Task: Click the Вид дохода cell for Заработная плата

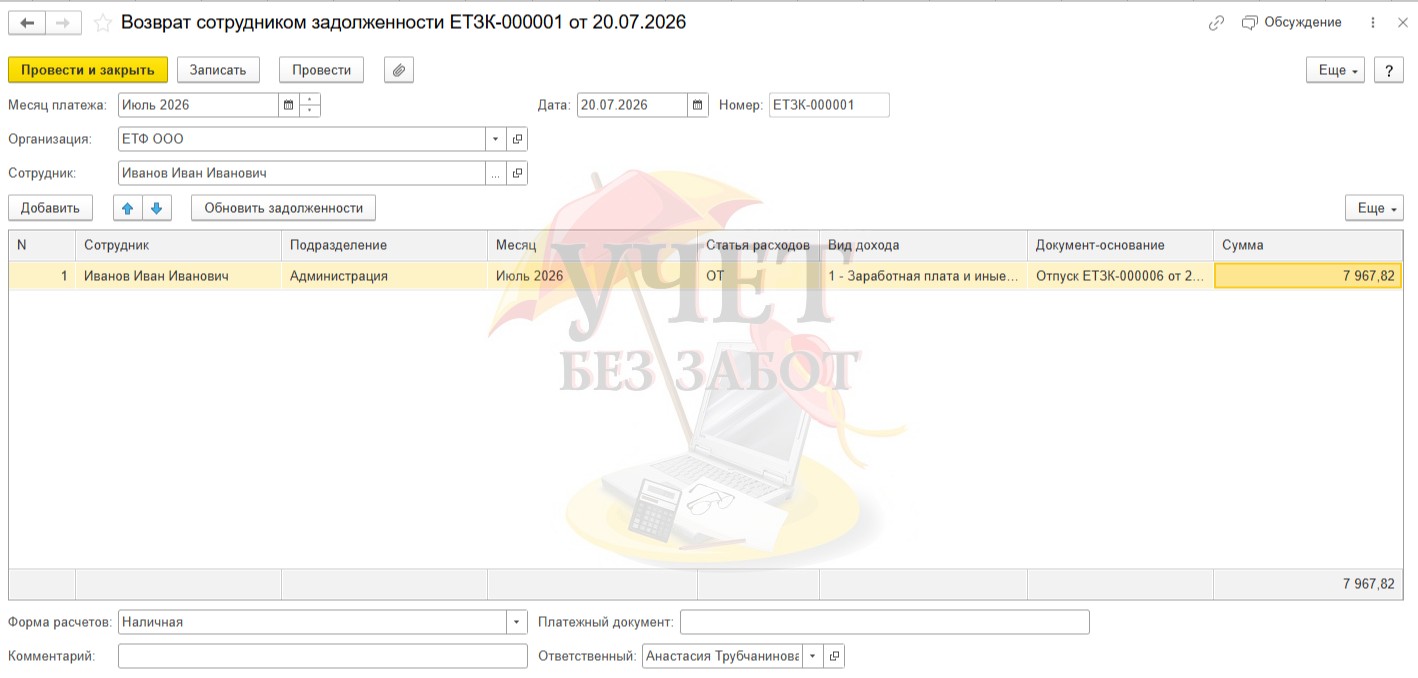Action: pyautogui.click(x=923, y=276)
